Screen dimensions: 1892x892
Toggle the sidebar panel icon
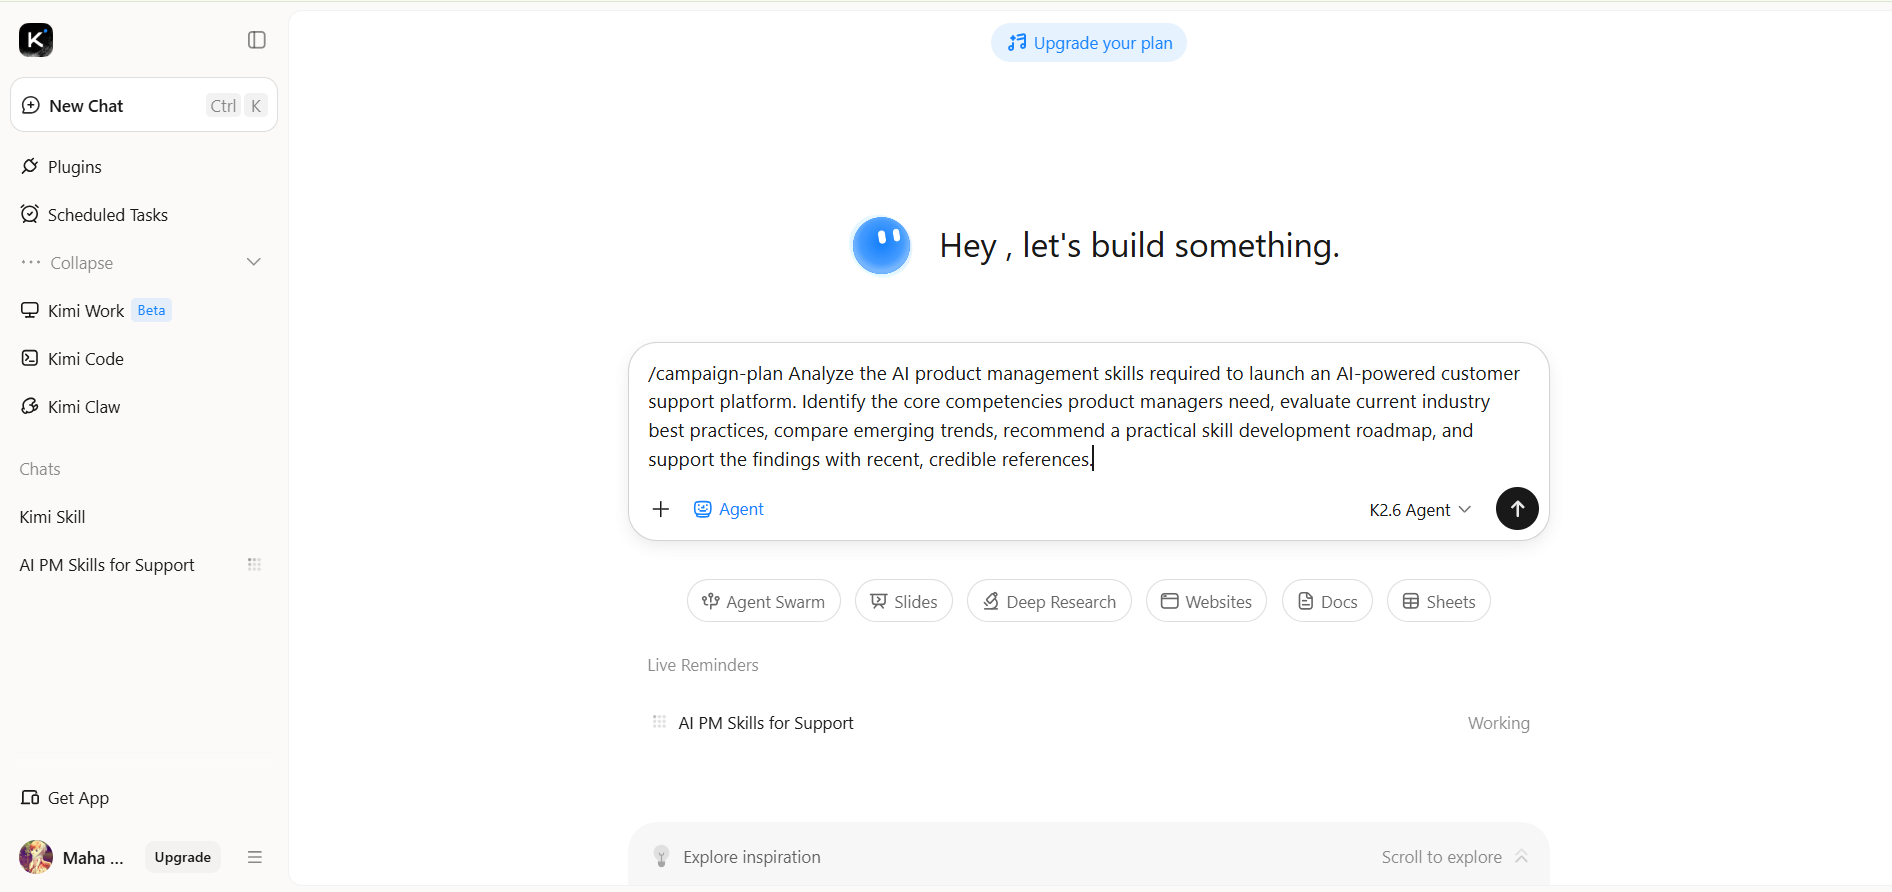pos(257,40)
